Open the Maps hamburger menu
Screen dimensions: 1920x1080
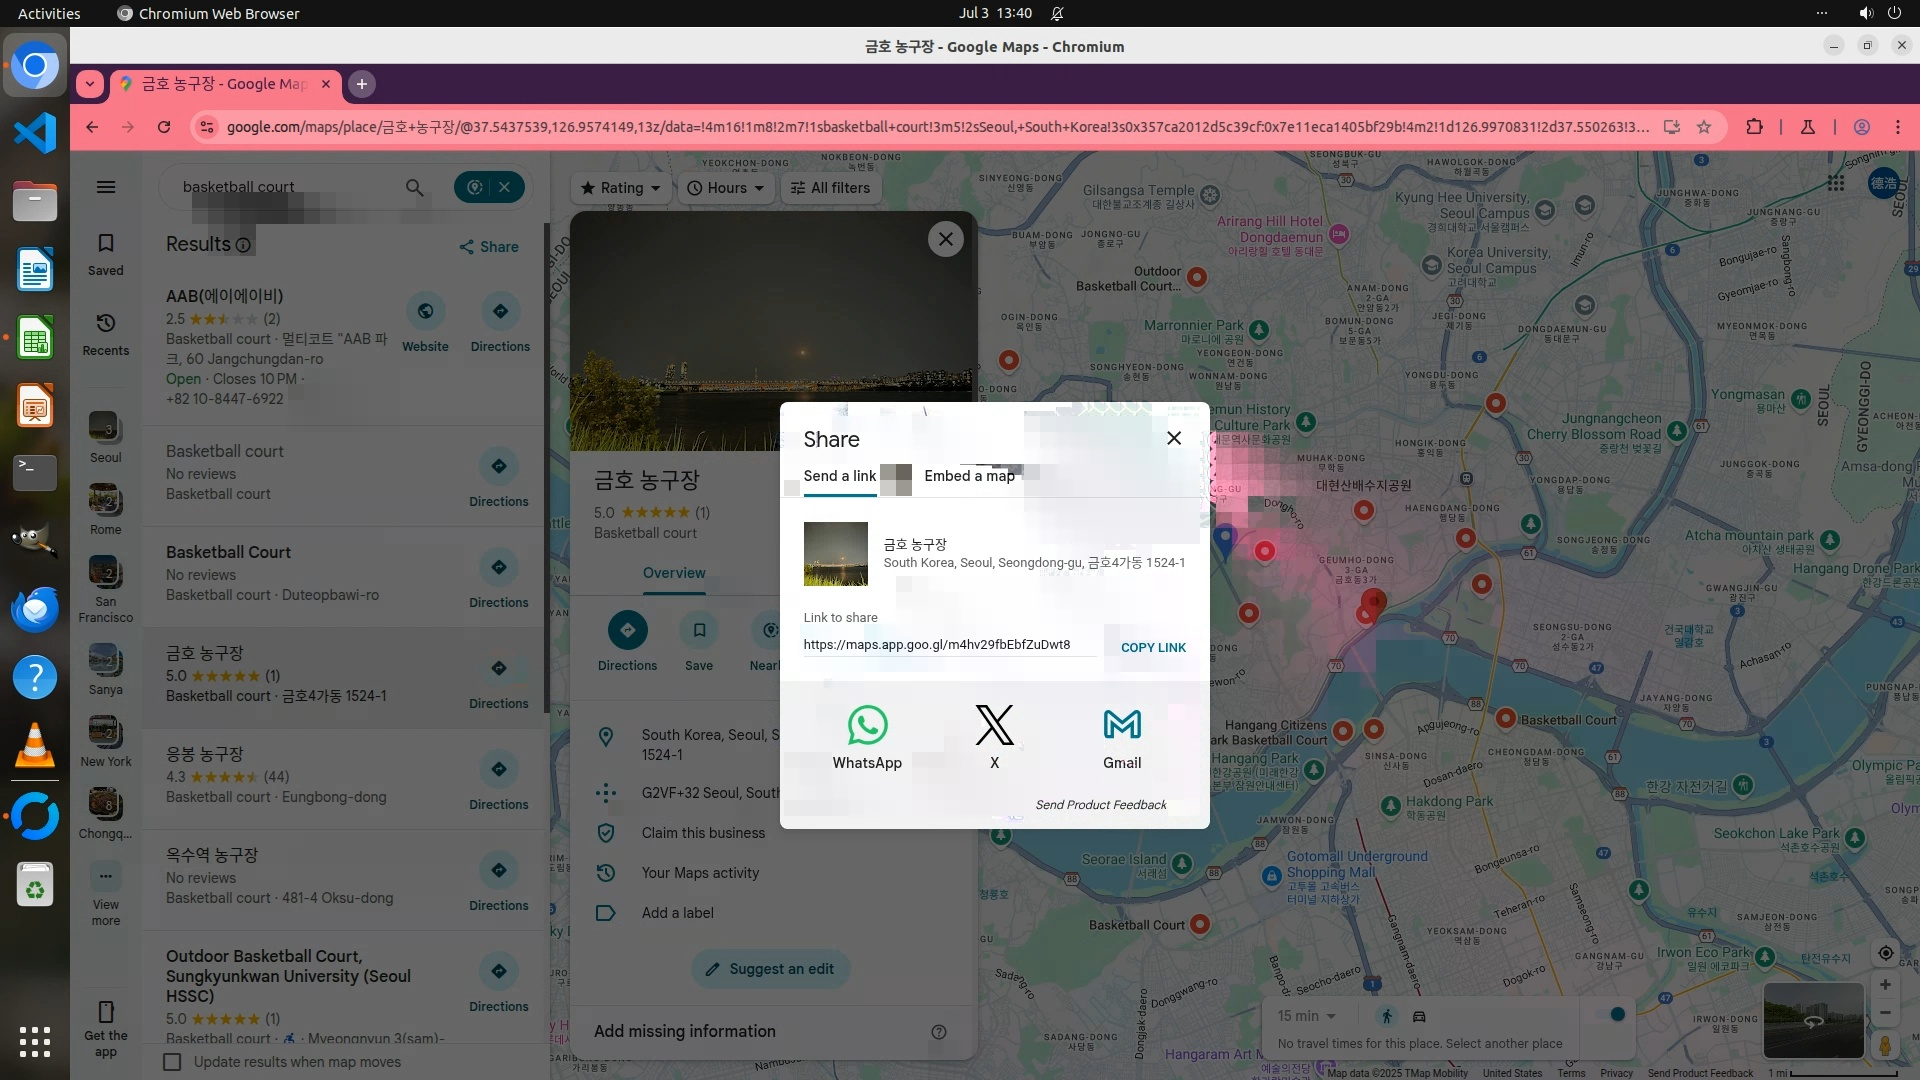click(x=105, y=187)
